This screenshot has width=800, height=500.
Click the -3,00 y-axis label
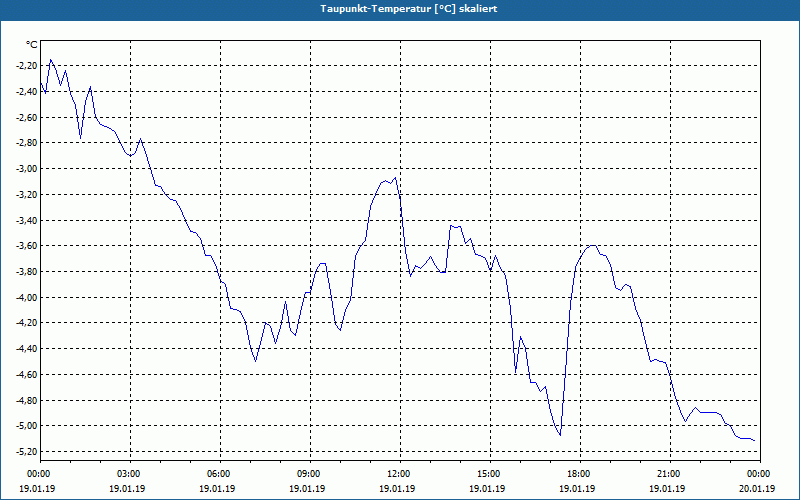click(x=27, y=169)
